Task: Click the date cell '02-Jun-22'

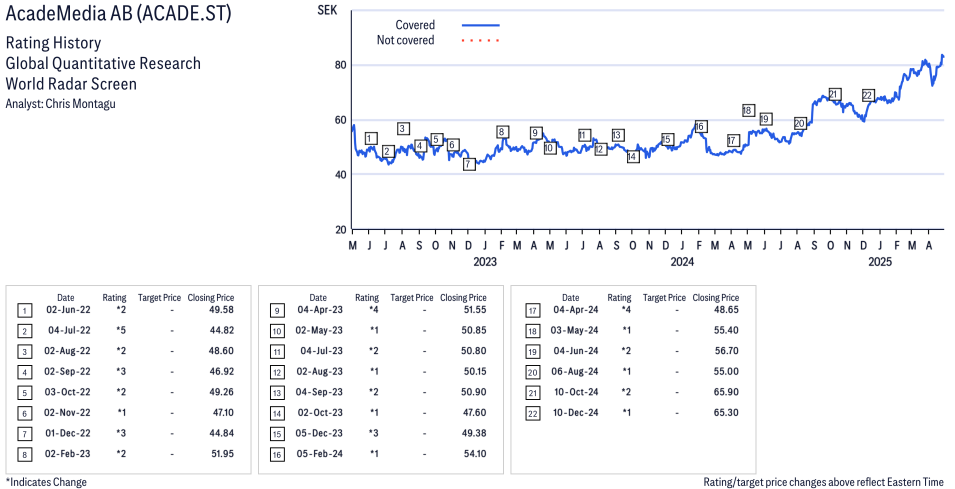Action: point(68,310)
